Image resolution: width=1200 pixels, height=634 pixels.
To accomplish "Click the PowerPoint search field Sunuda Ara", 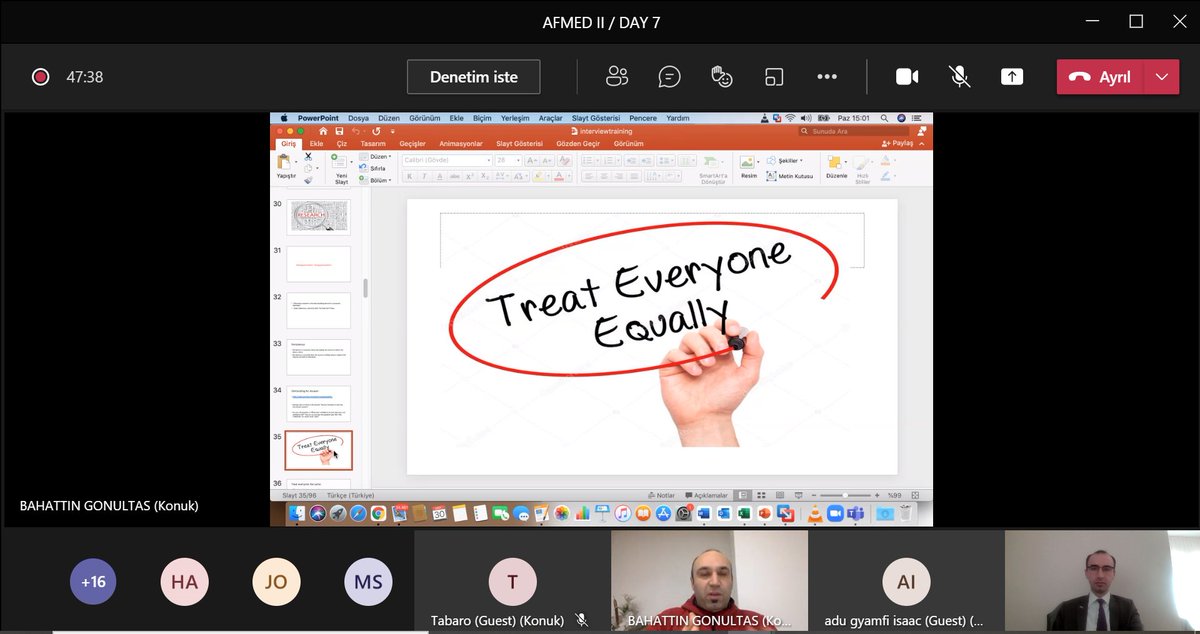I will tap(854, 131).
